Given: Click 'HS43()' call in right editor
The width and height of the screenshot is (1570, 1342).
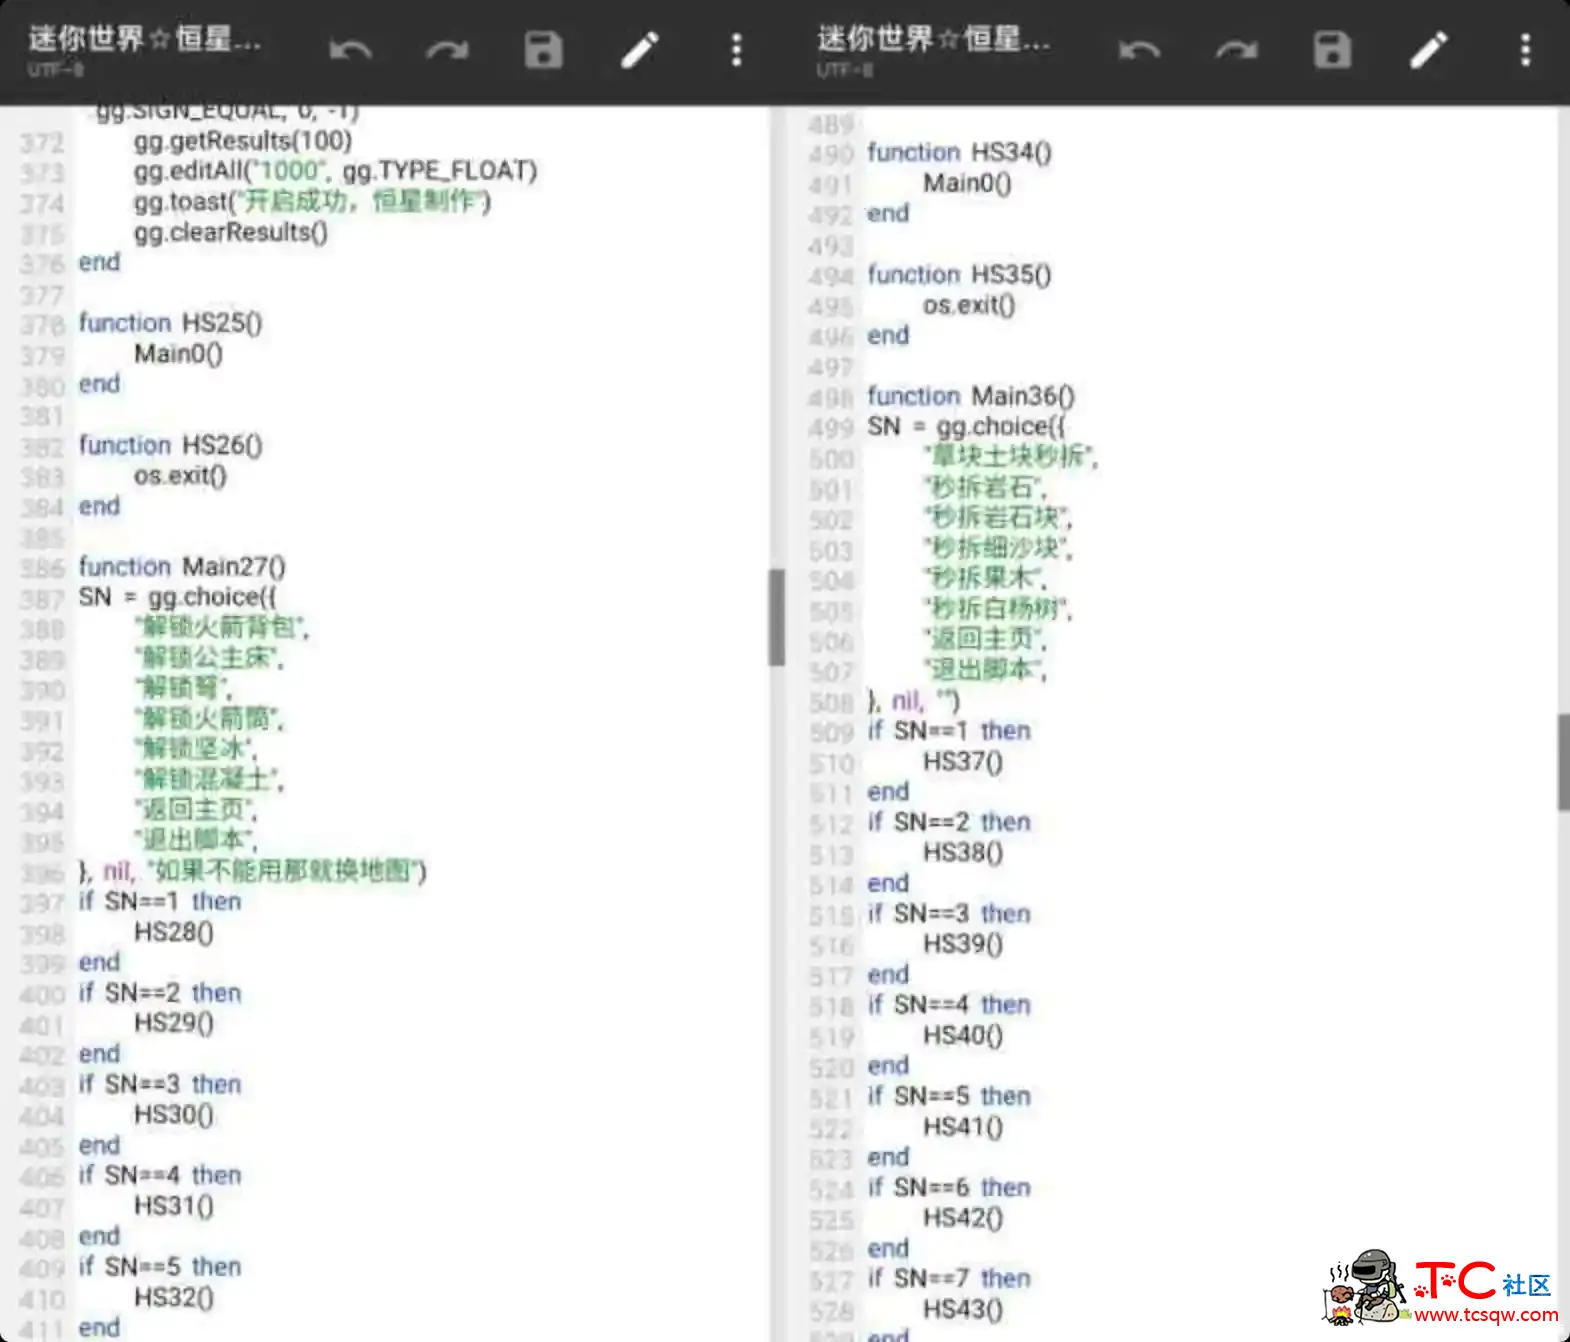Looking at the screenshot, I should tap(963, 1309).
